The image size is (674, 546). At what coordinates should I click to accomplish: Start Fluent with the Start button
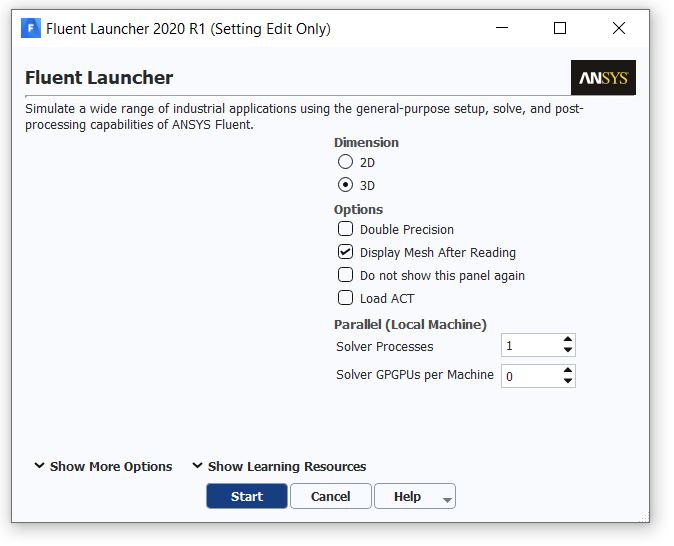click(247, 496)
